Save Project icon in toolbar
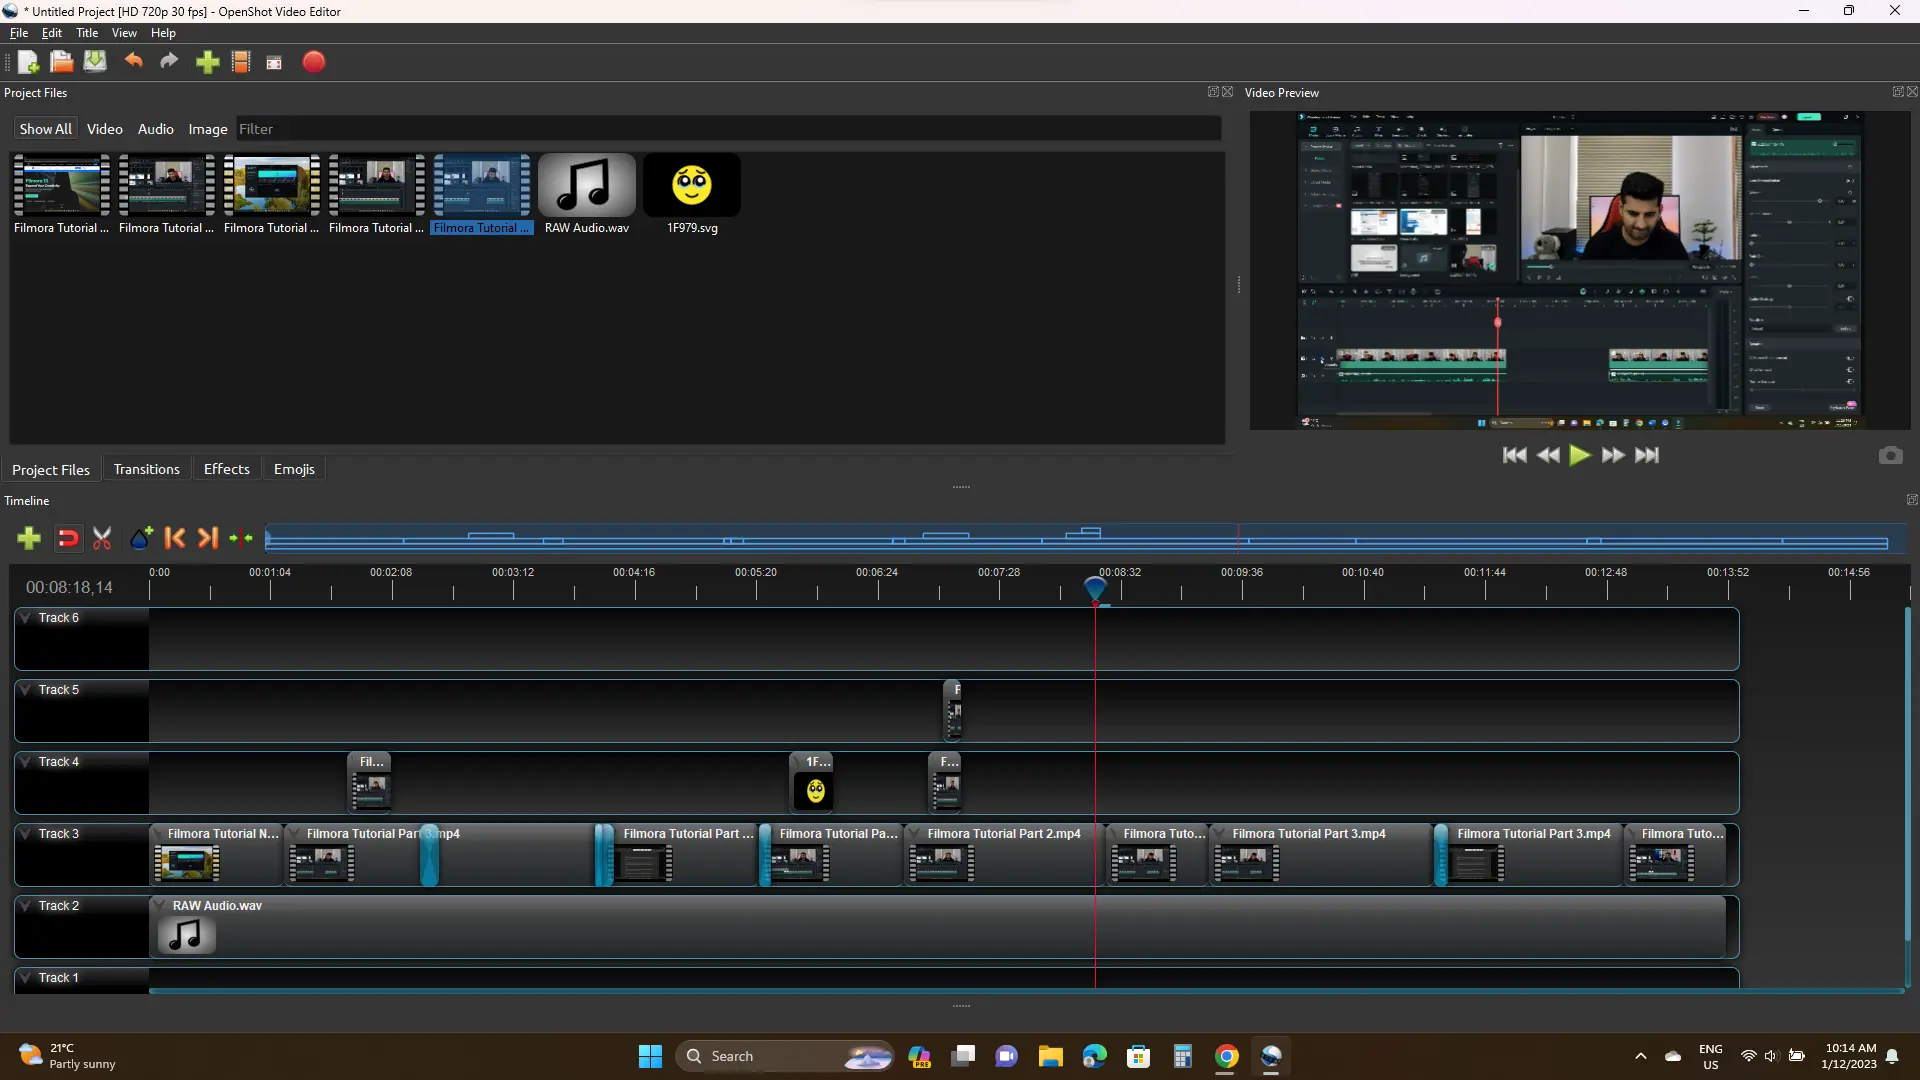 (x=95, y=62)
